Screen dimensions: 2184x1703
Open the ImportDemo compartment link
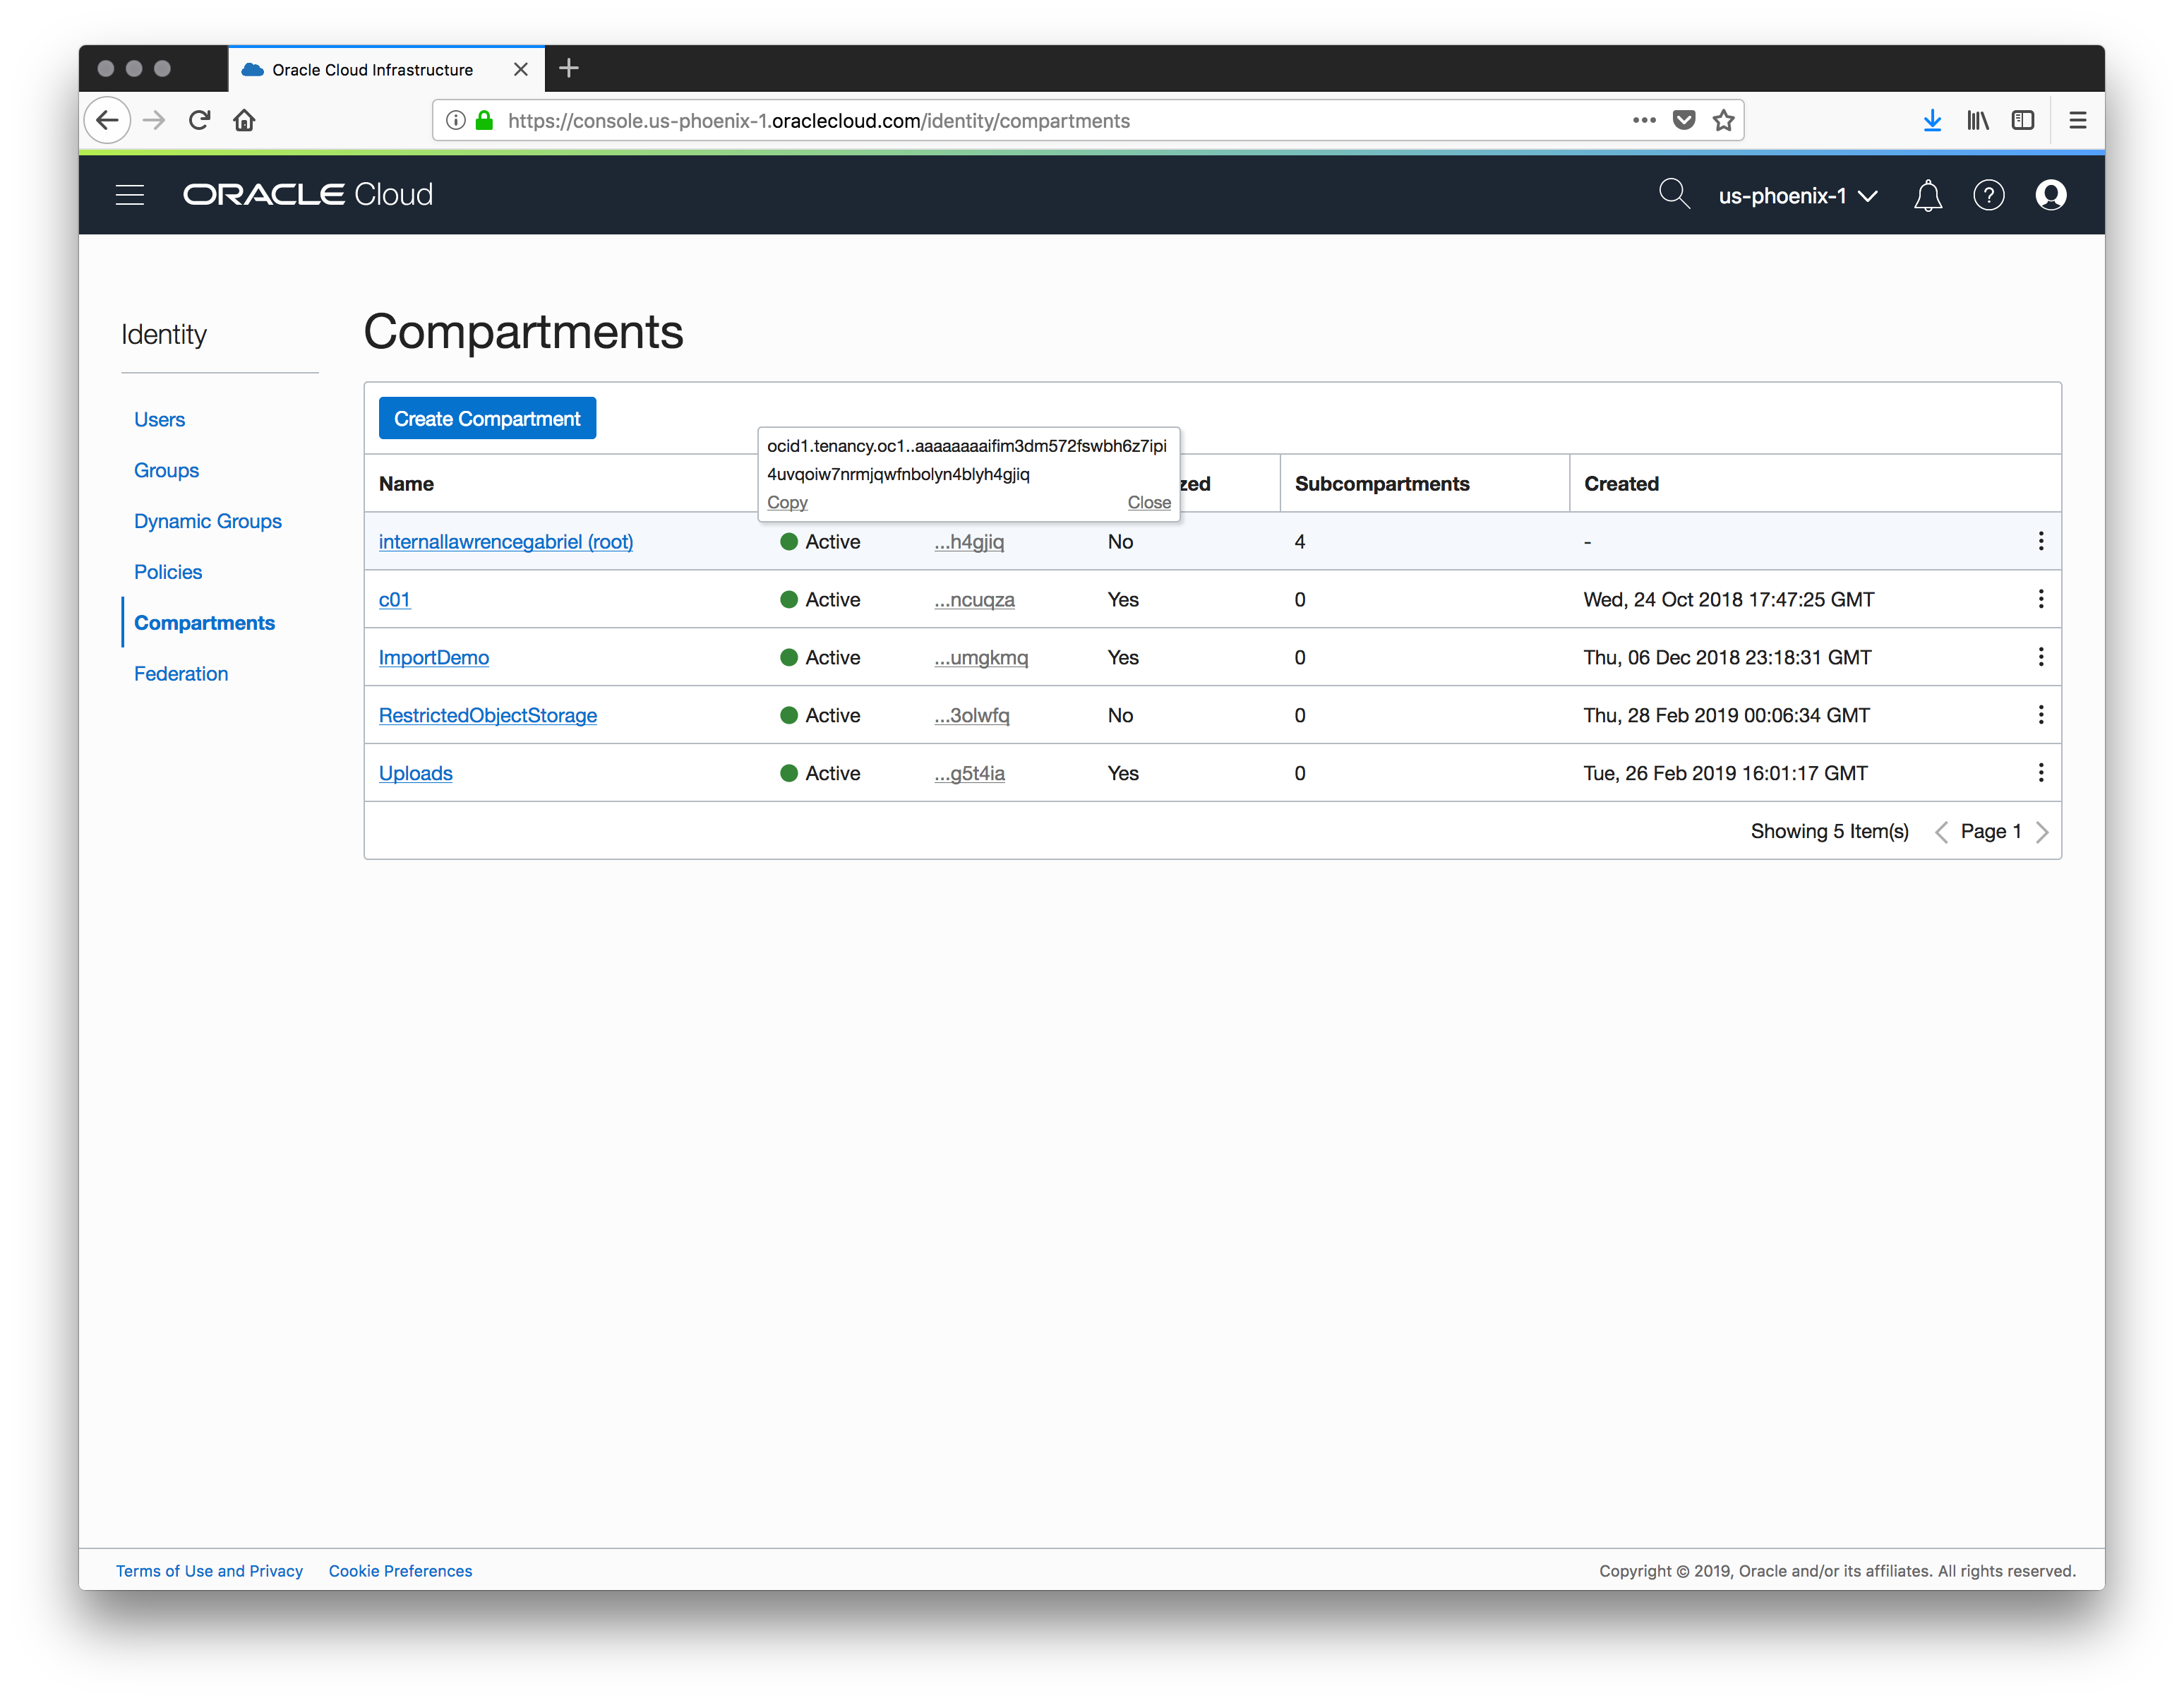pyautogui.click(x=434, y=657)
